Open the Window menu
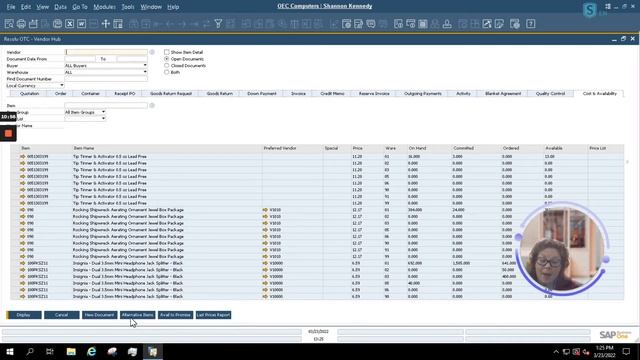Screen dimensions: 640x360 pos(151,7)
